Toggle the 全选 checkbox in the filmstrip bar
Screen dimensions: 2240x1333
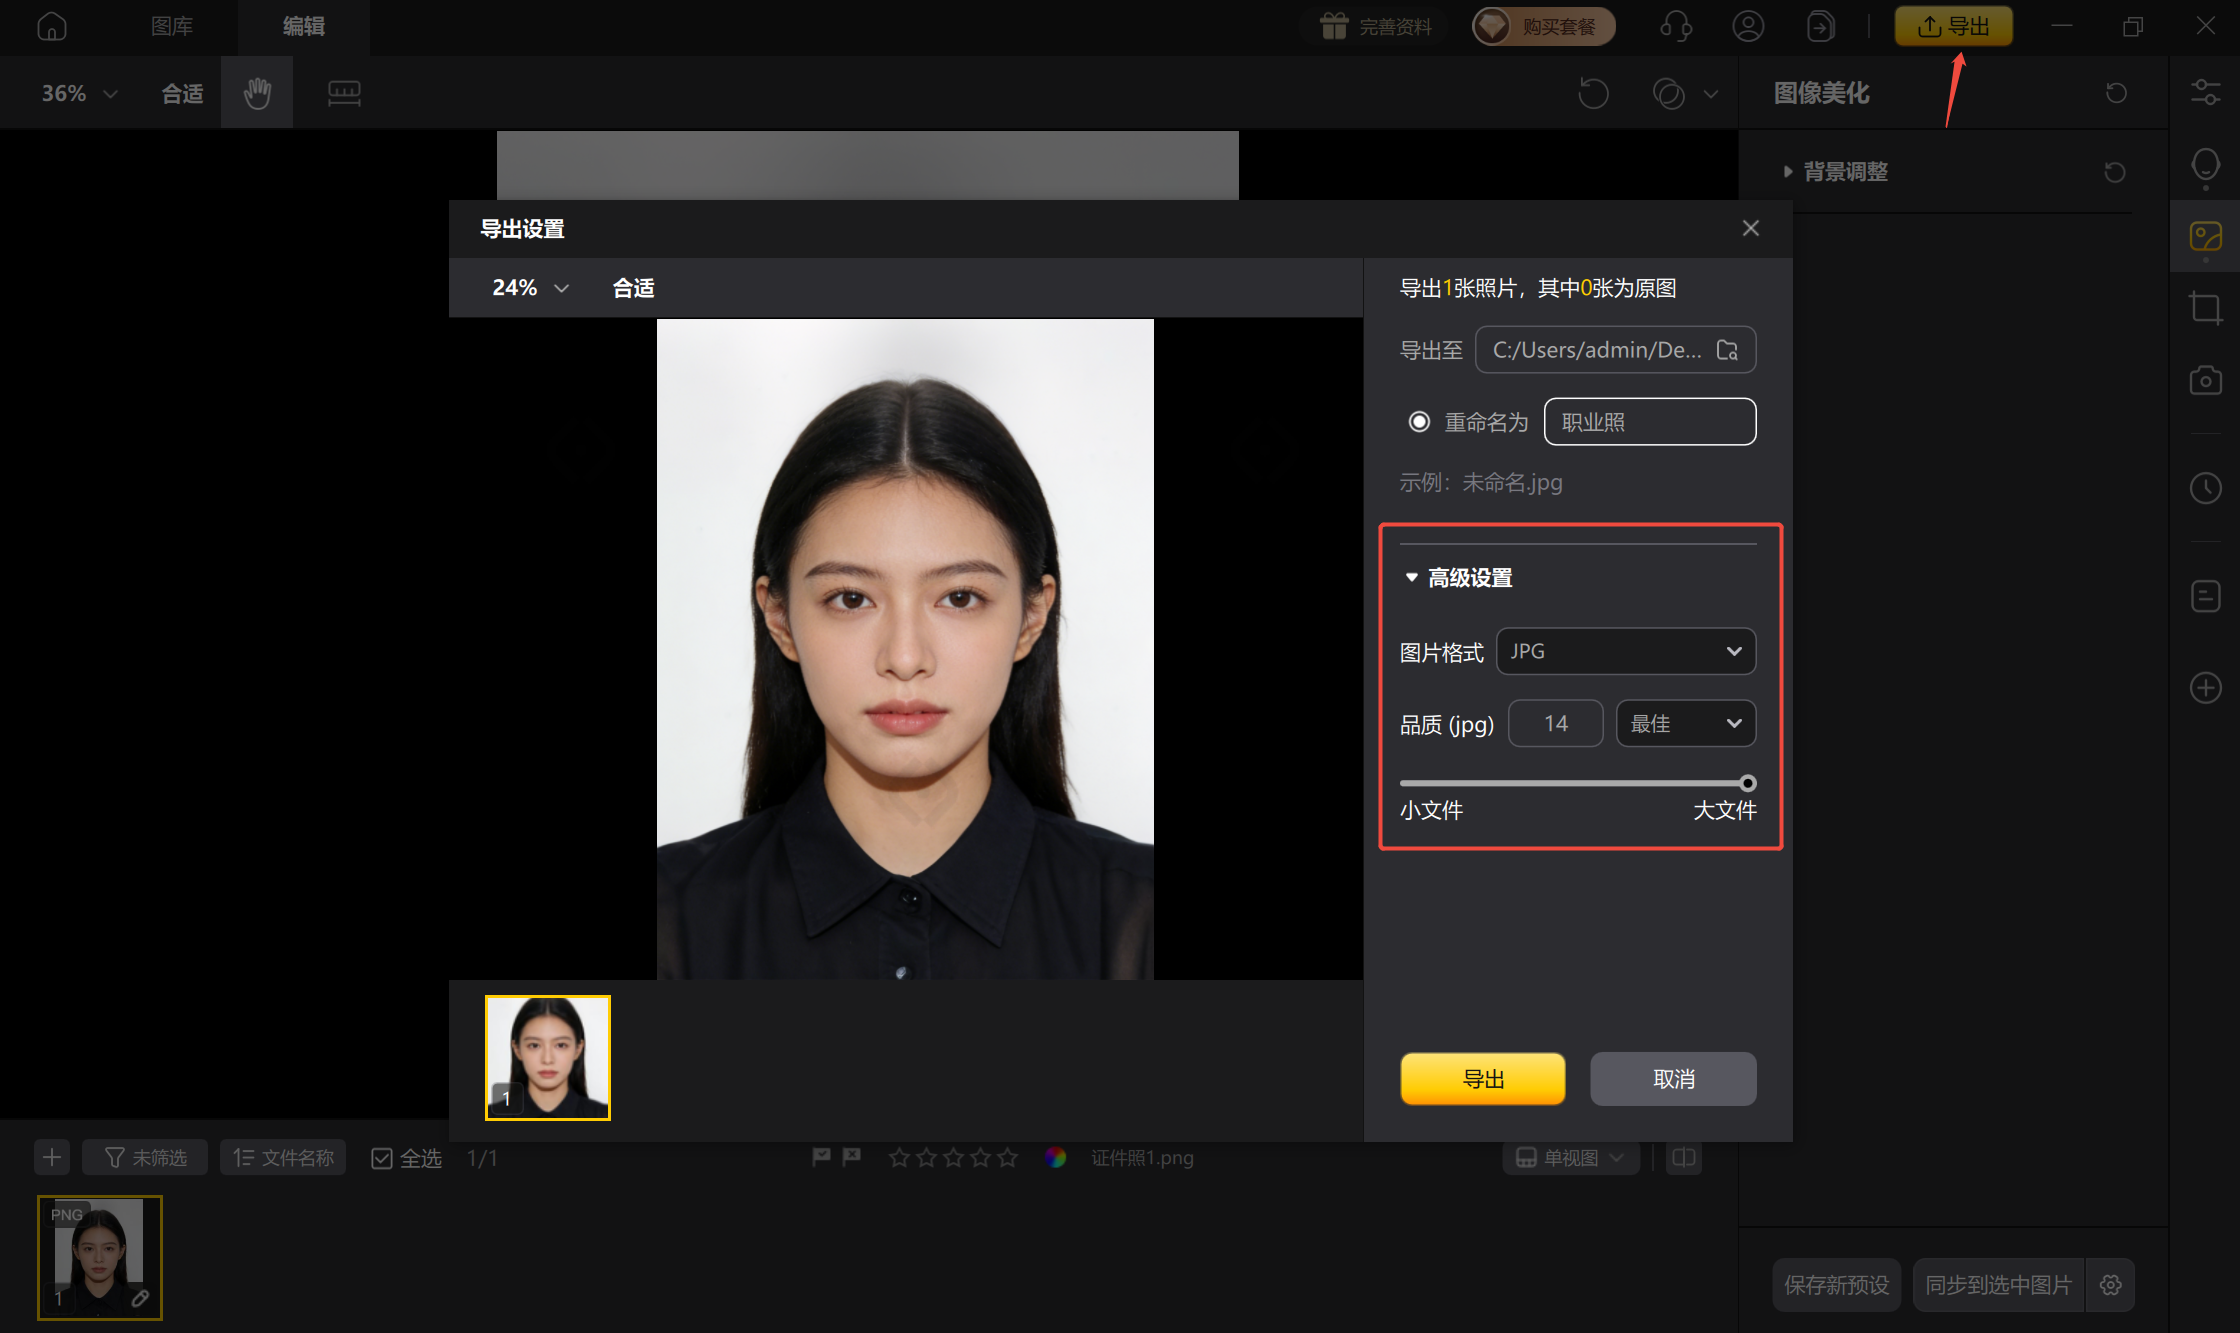pyautogui.click(x=382, y=1157)
